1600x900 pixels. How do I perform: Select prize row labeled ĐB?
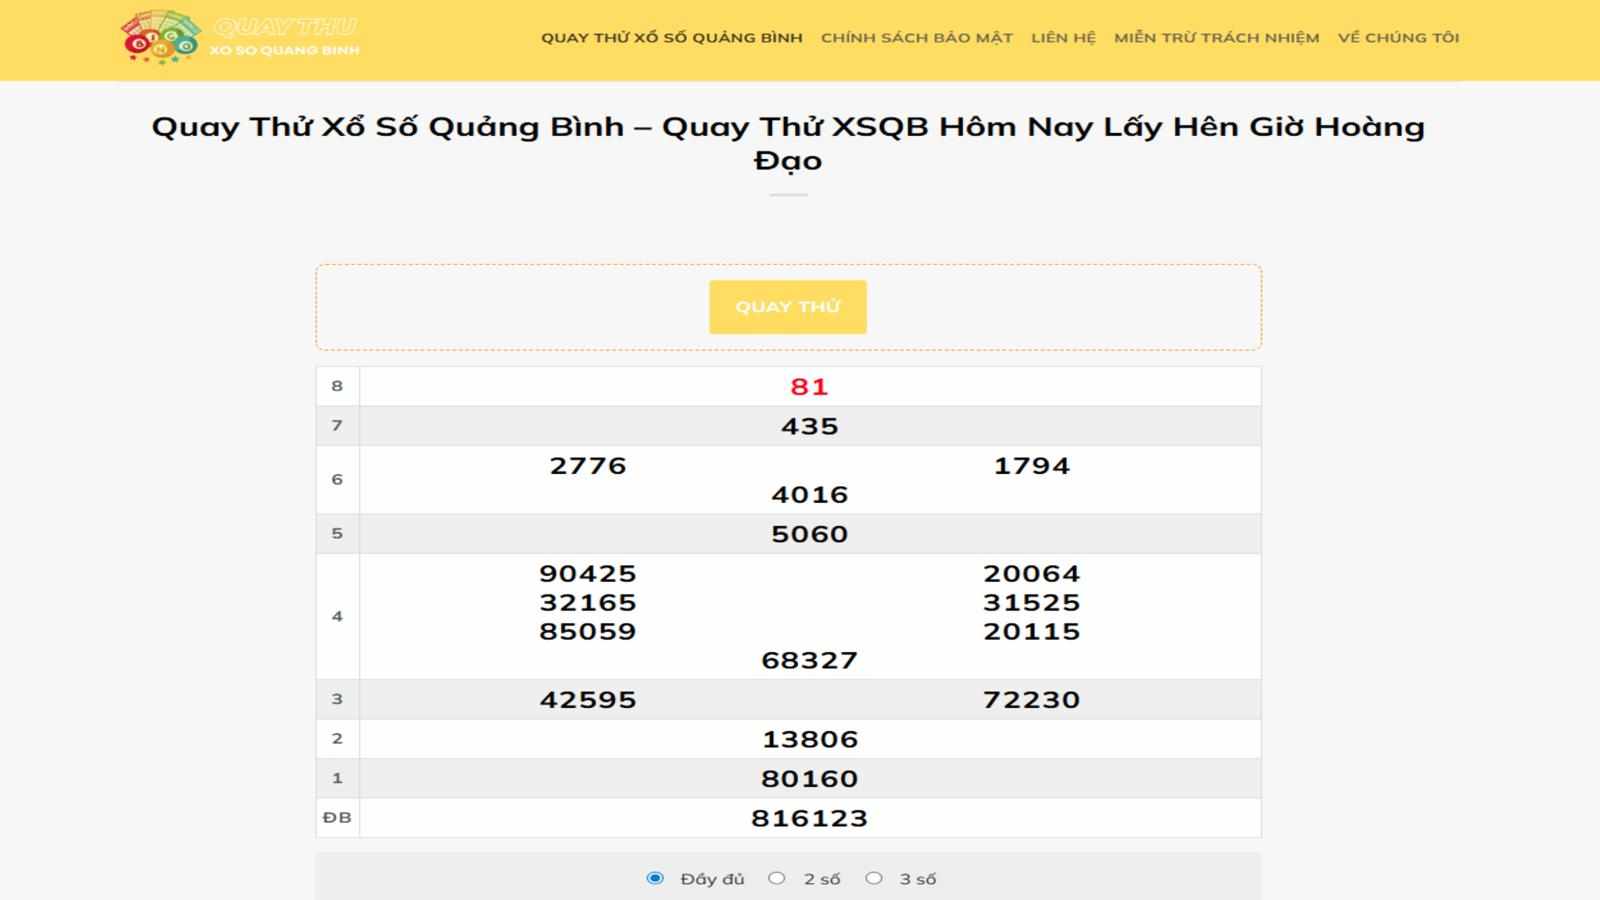[x=338, y=817]
